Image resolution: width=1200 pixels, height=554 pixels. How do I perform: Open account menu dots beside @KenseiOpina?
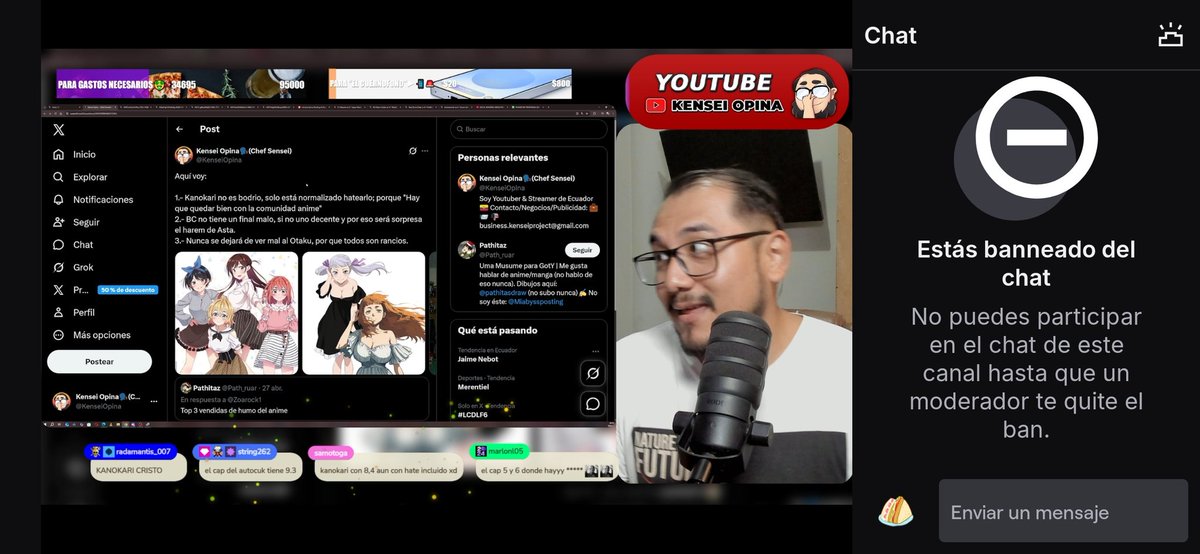point(153,401)
